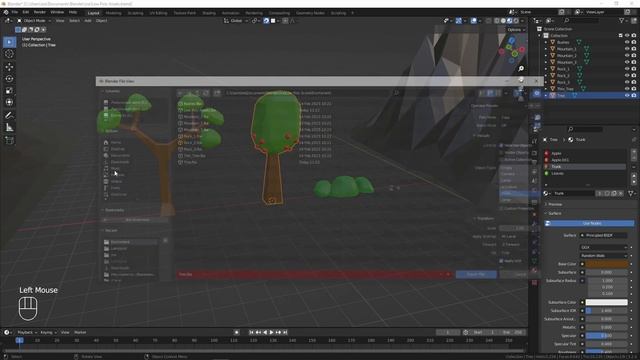Hide Mountain_1 with its eye icon

coord(627,49)
